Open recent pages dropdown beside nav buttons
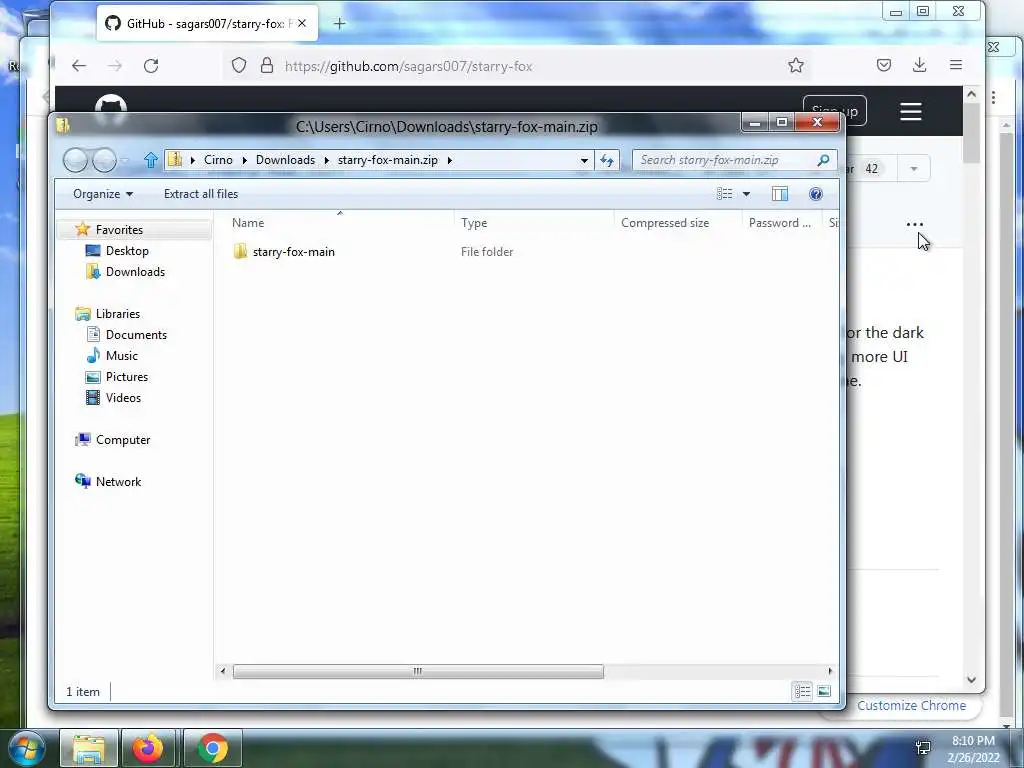The height and width of the screenshot is (768, 1024). [x=125, y=160]
